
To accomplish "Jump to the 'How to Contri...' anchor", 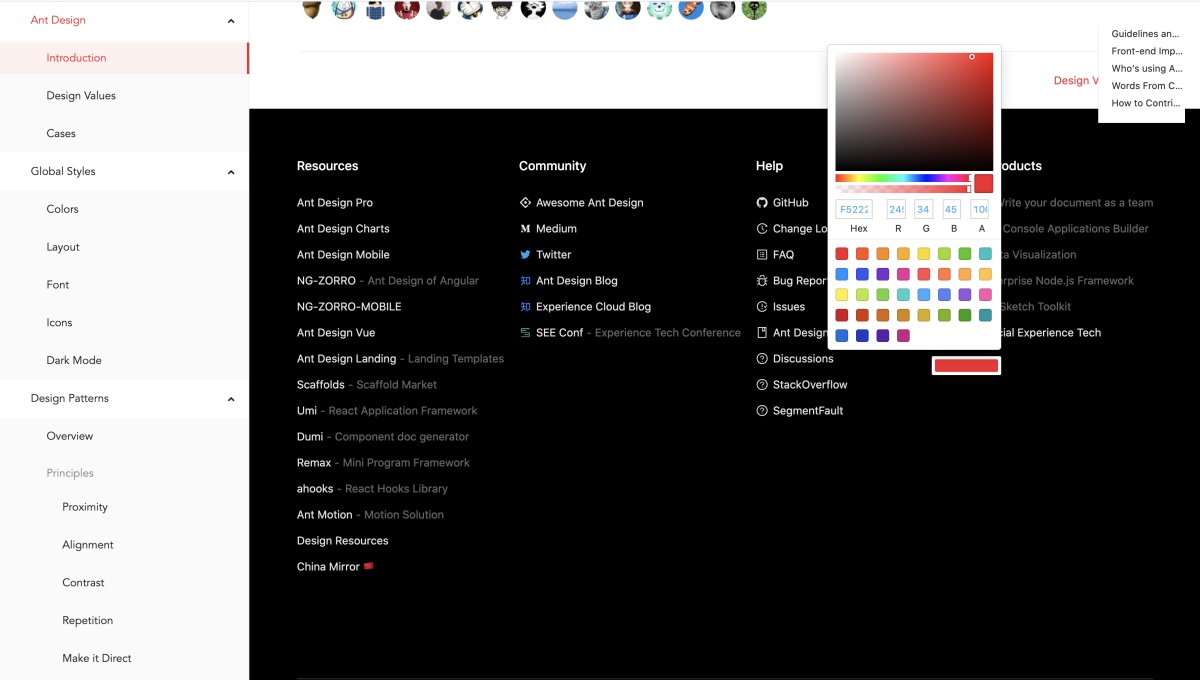I will tap(1146, 103).
